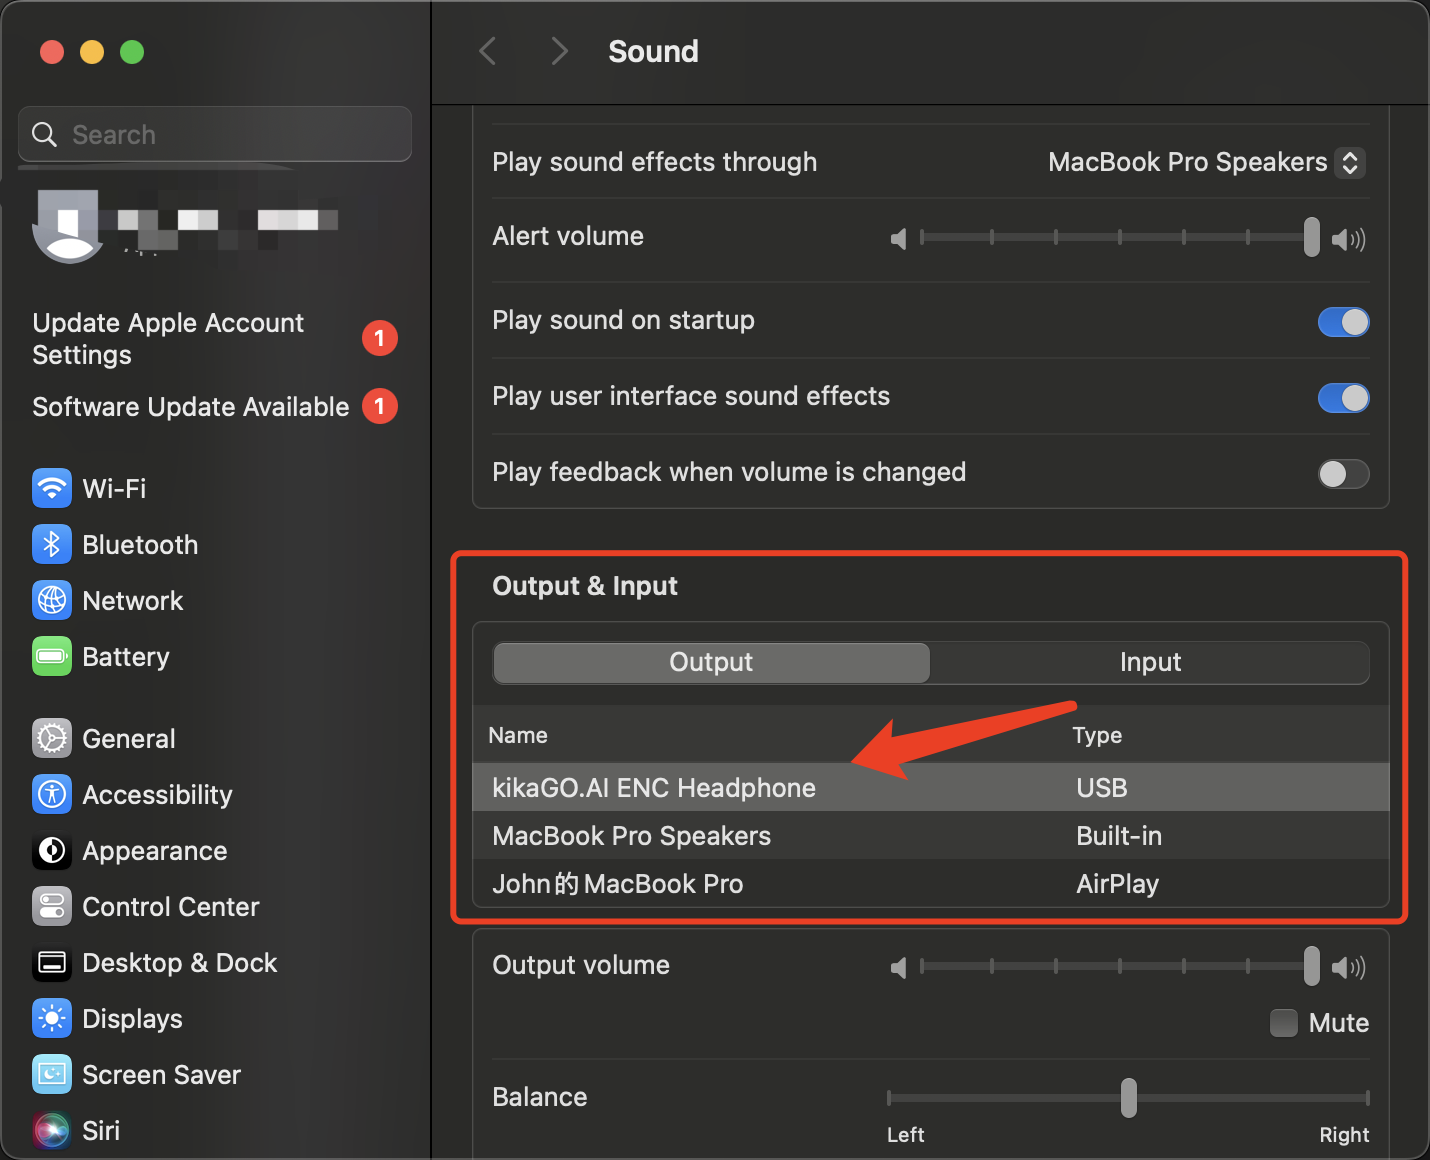Open the Battery icon in sidebar
1430x1160 pixels.
pos(52,657)
